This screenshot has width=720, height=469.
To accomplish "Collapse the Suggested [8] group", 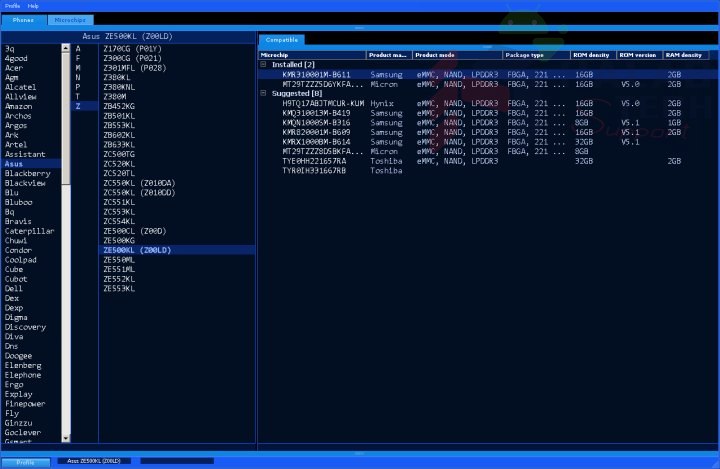I will [263, 93].
